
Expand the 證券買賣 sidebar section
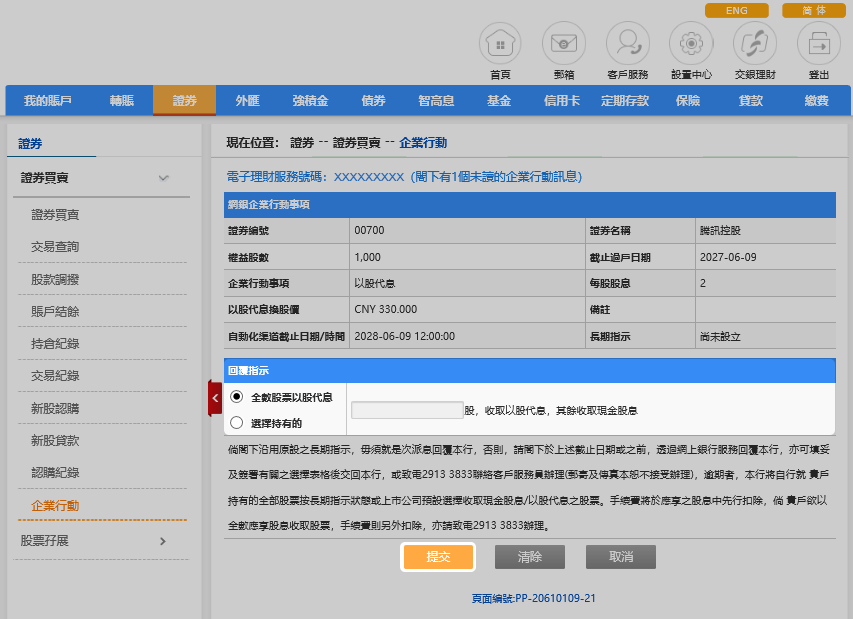[164, 178]
